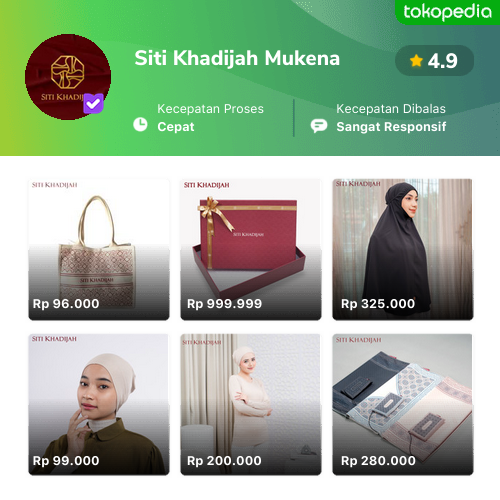This screenshot has width=500, height=500.
Task: Click the Siti Khadijah store avatar
Action: (x=68, y=77)
